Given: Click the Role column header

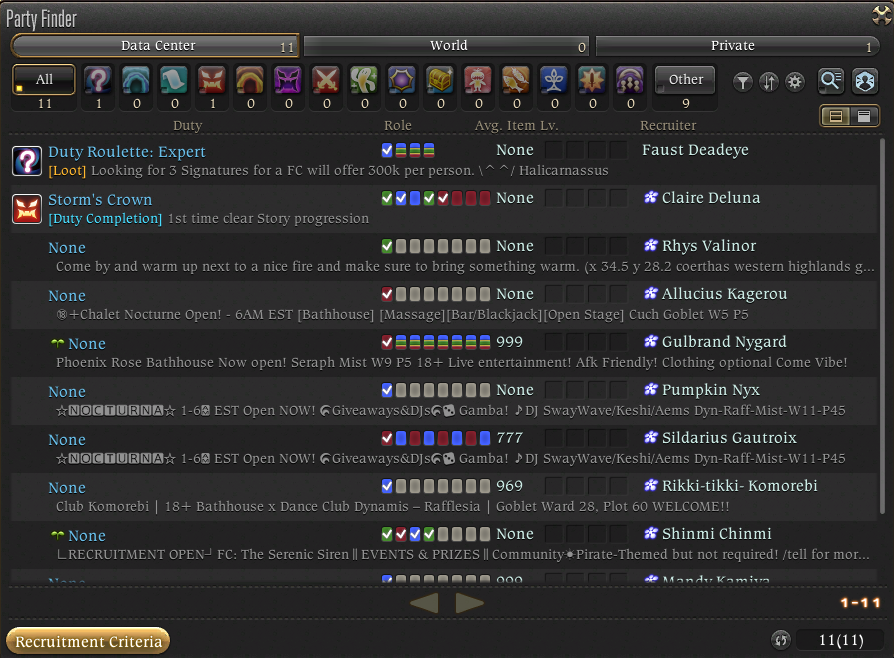Looking at the screenshot, I should pyautogui.click(x=397, y=125).
